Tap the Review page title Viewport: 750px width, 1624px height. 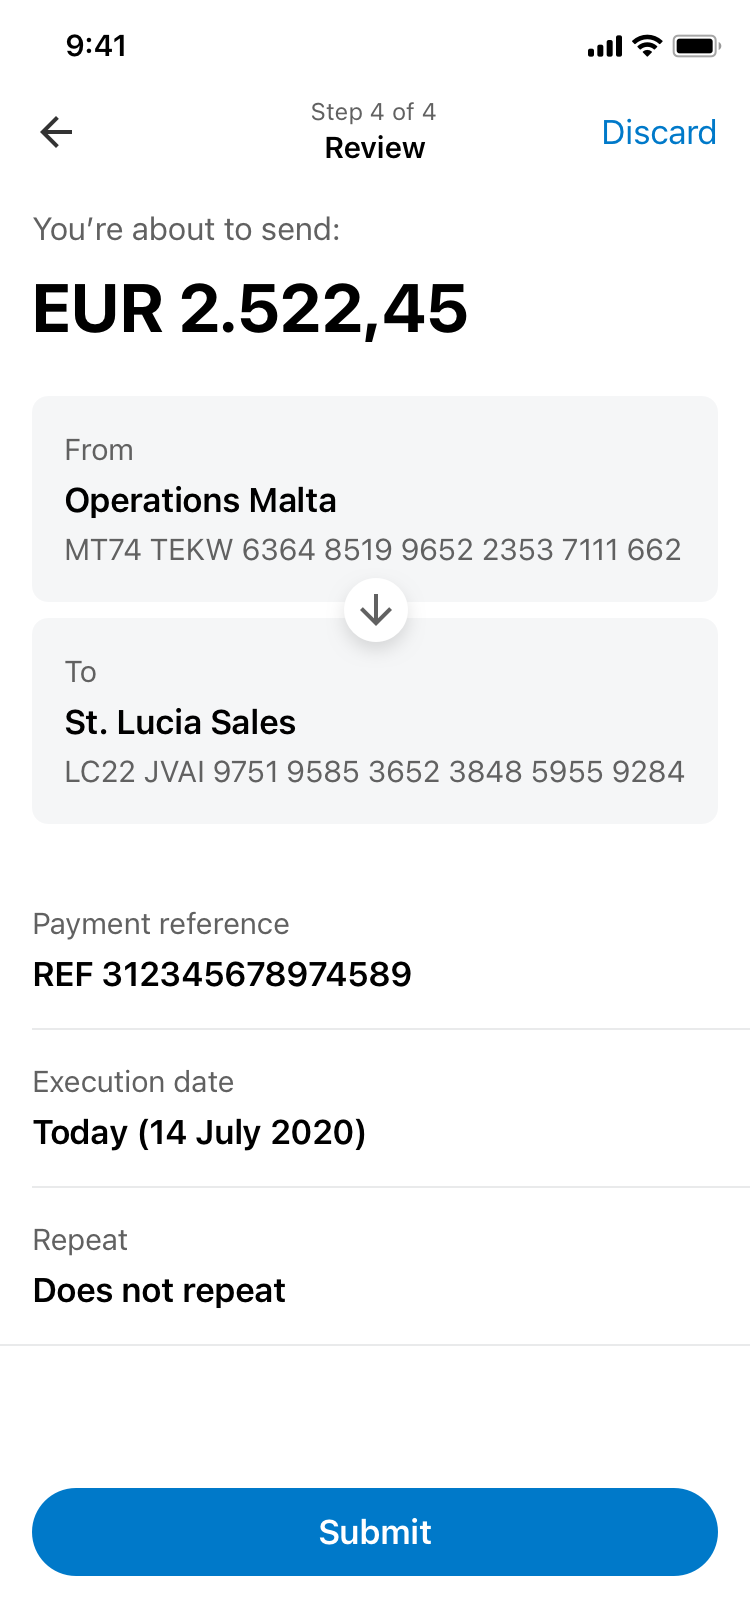pos(375,148)
